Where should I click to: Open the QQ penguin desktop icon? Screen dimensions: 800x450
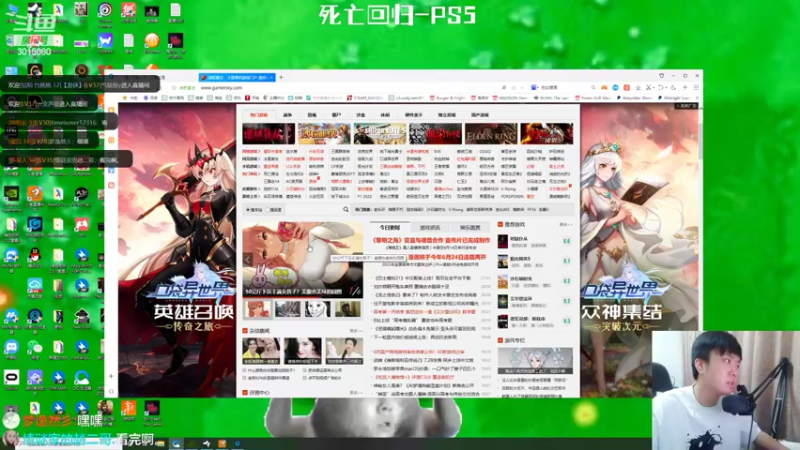pos(35,255)
